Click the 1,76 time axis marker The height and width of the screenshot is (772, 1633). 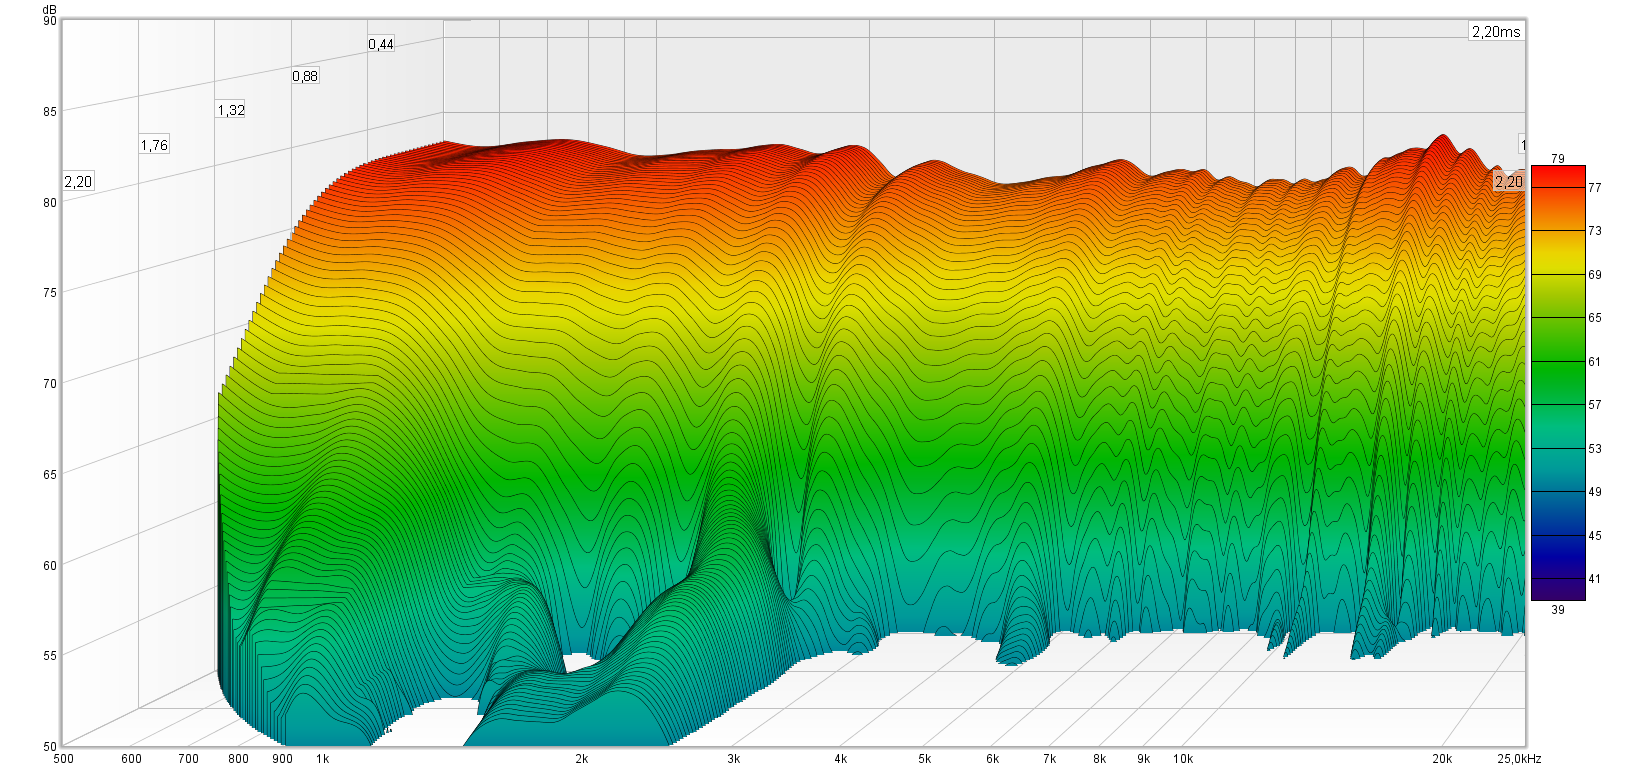click(154, 145)
